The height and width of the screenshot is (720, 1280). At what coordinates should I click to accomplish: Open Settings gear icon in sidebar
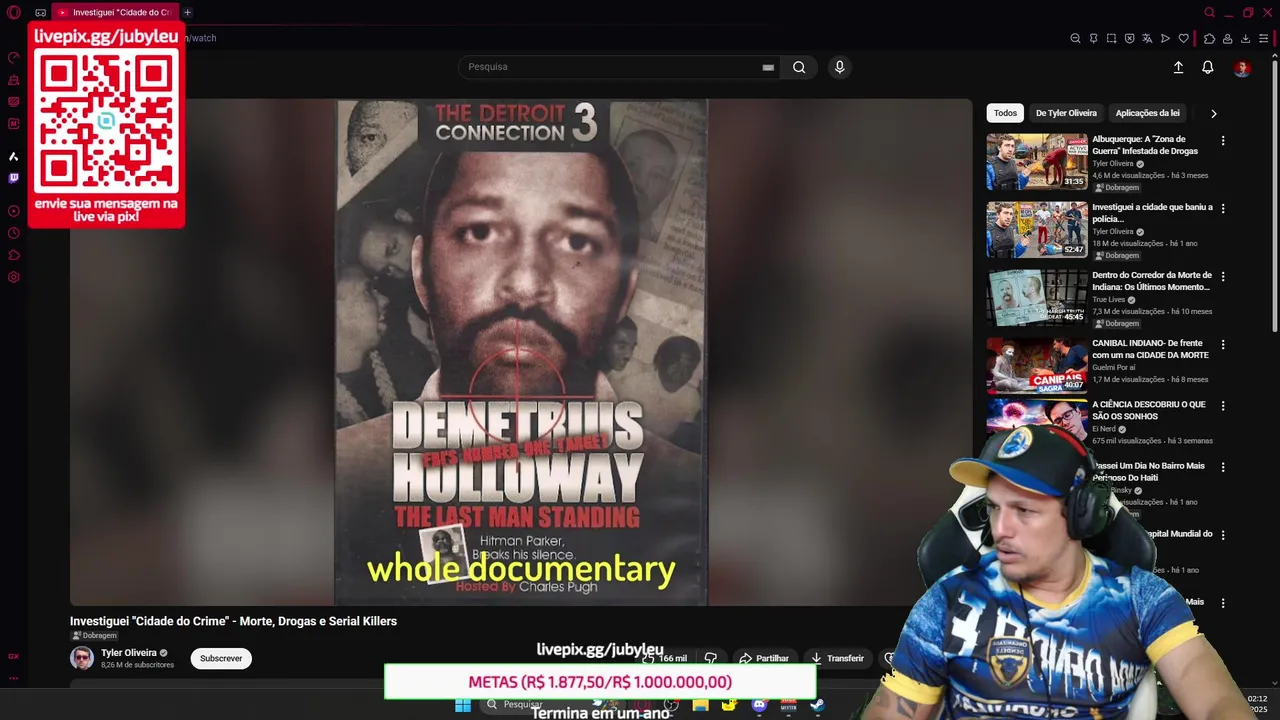[x=14, y=277]
